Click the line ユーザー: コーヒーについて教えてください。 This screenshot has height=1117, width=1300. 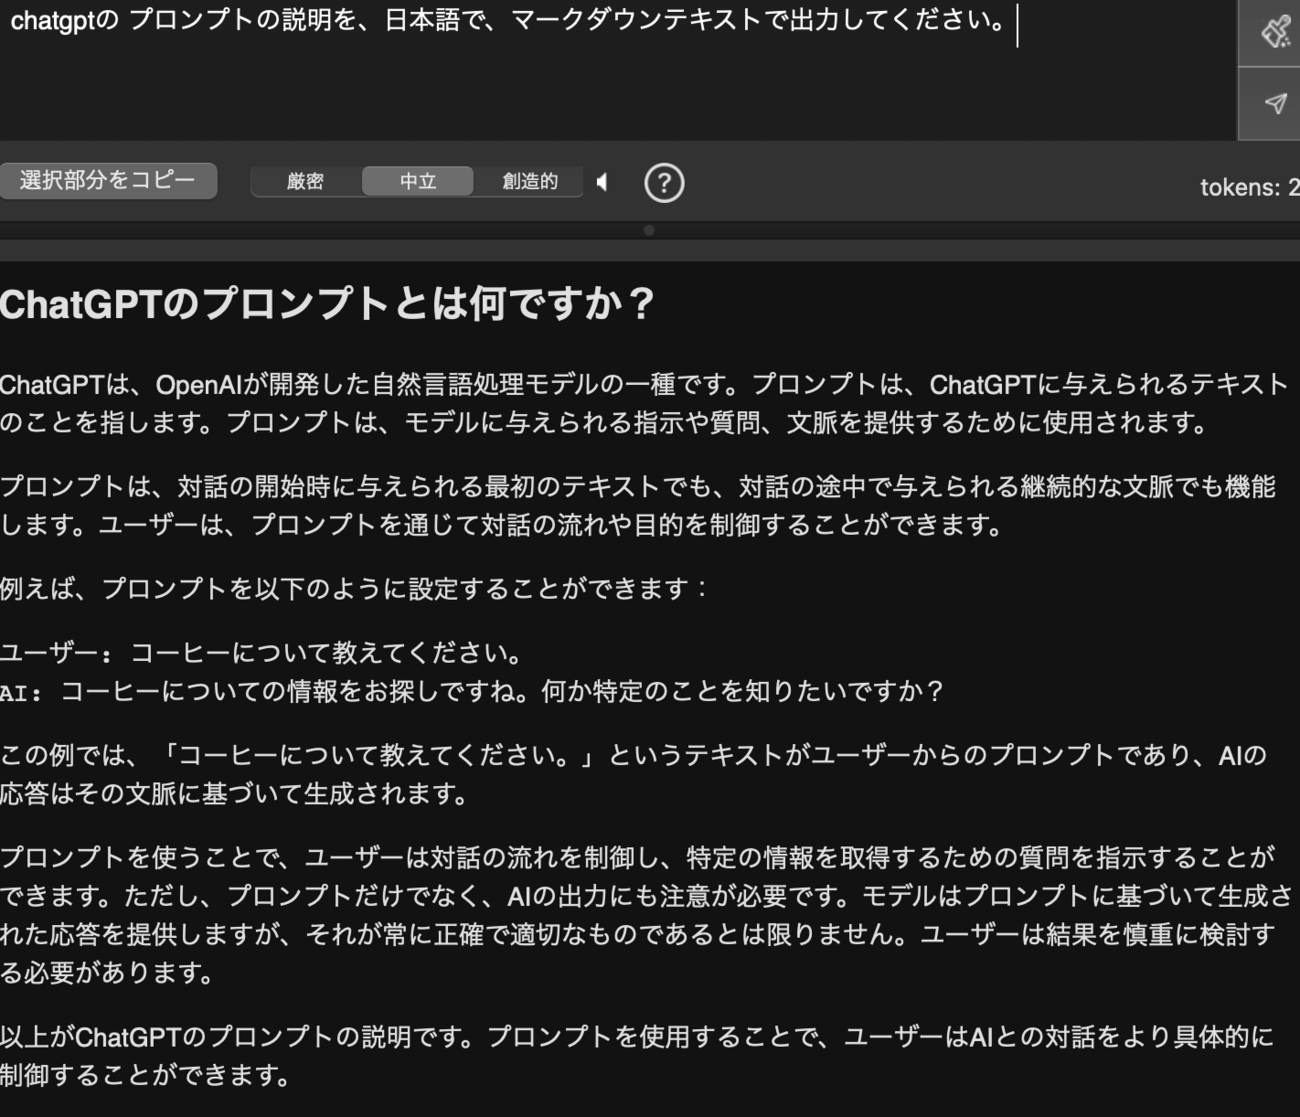262,653
